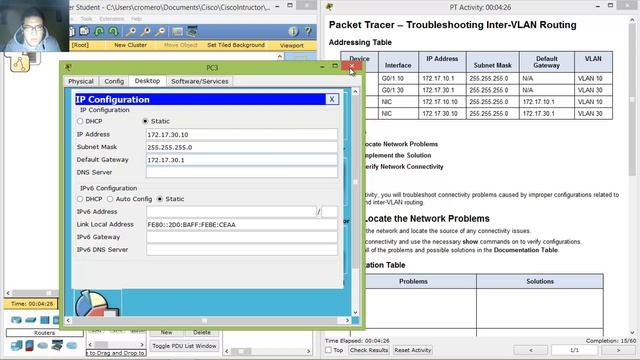This screenshot has width=640, height=360.
Task: Pick the third device icon under the Routers label
Action: click(x=42, y=346)
